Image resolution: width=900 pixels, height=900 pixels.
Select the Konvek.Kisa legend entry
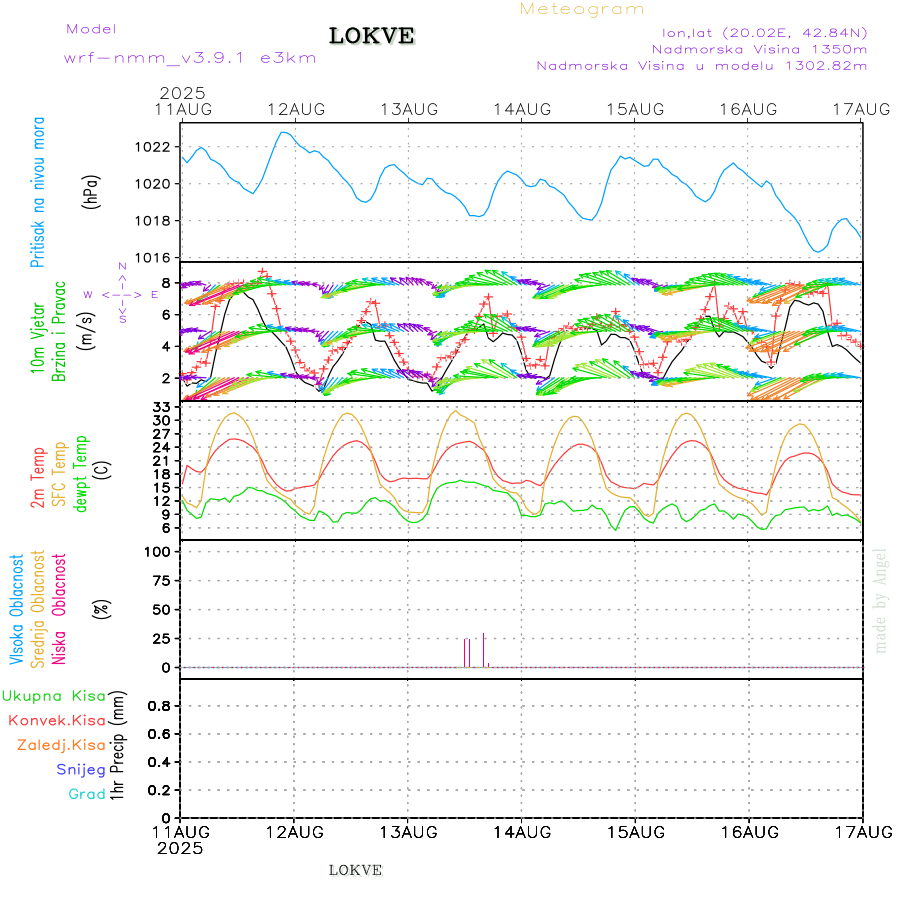coord(56,720)
